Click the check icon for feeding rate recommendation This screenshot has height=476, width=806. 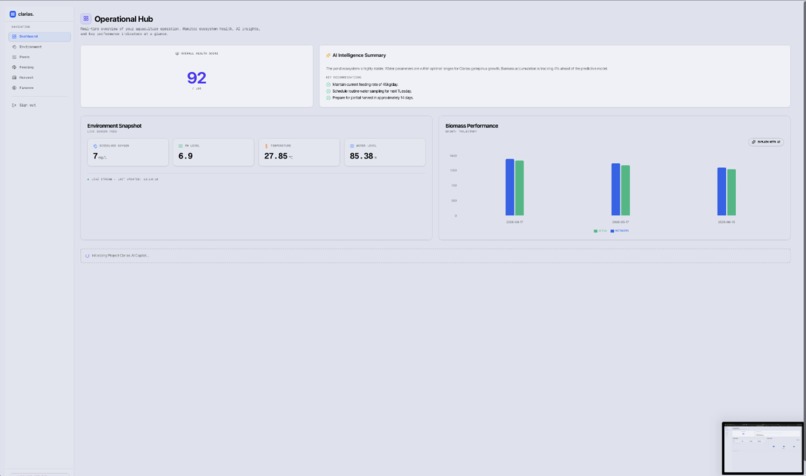point(328,84)
